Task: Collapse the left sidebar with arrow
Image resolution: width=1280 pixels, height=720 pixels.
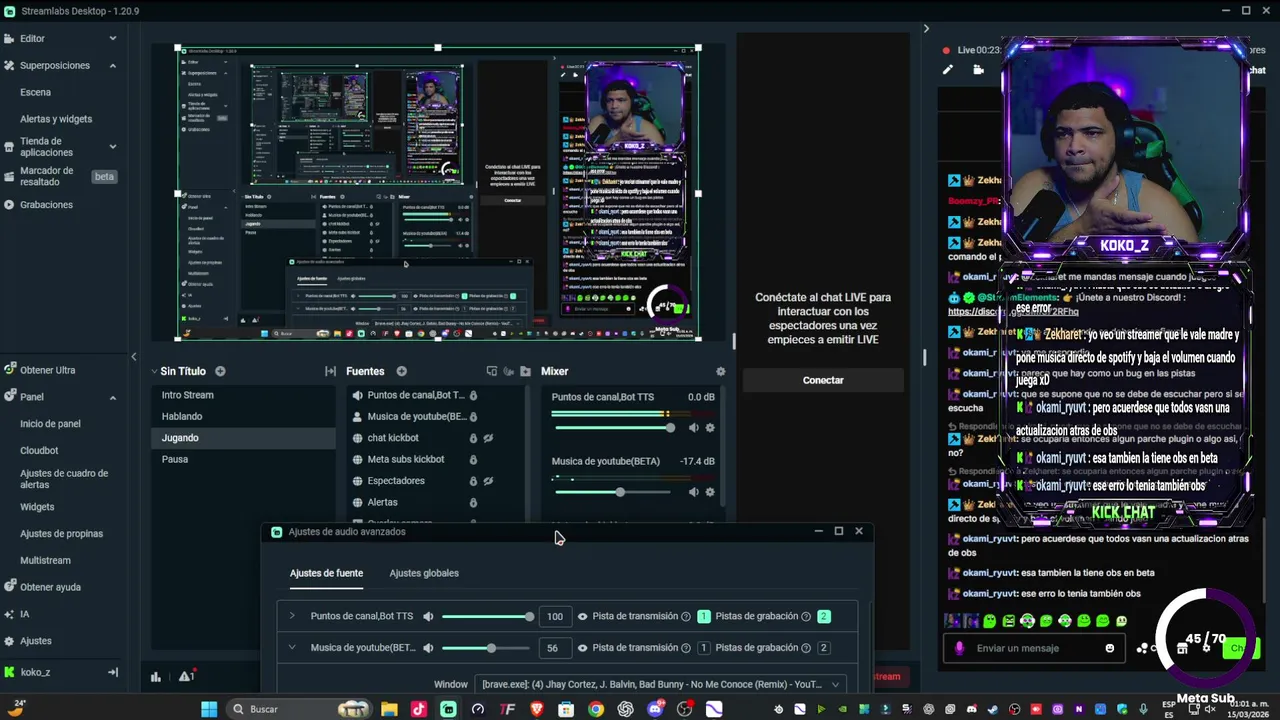Action: tap(134, 356)
